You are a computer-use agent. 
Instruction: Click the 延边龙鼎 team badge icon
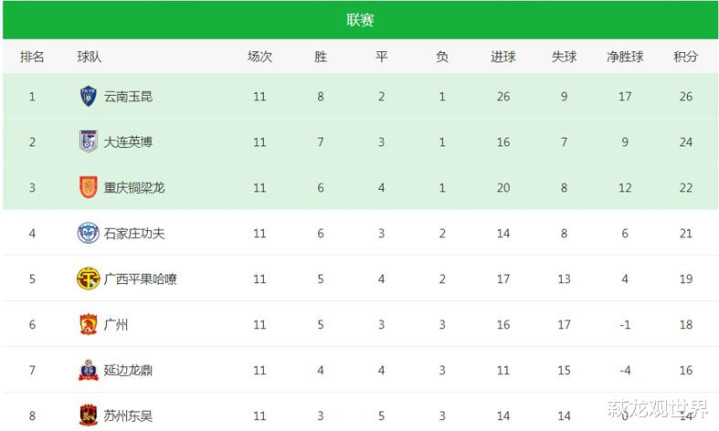pos(88,370)
